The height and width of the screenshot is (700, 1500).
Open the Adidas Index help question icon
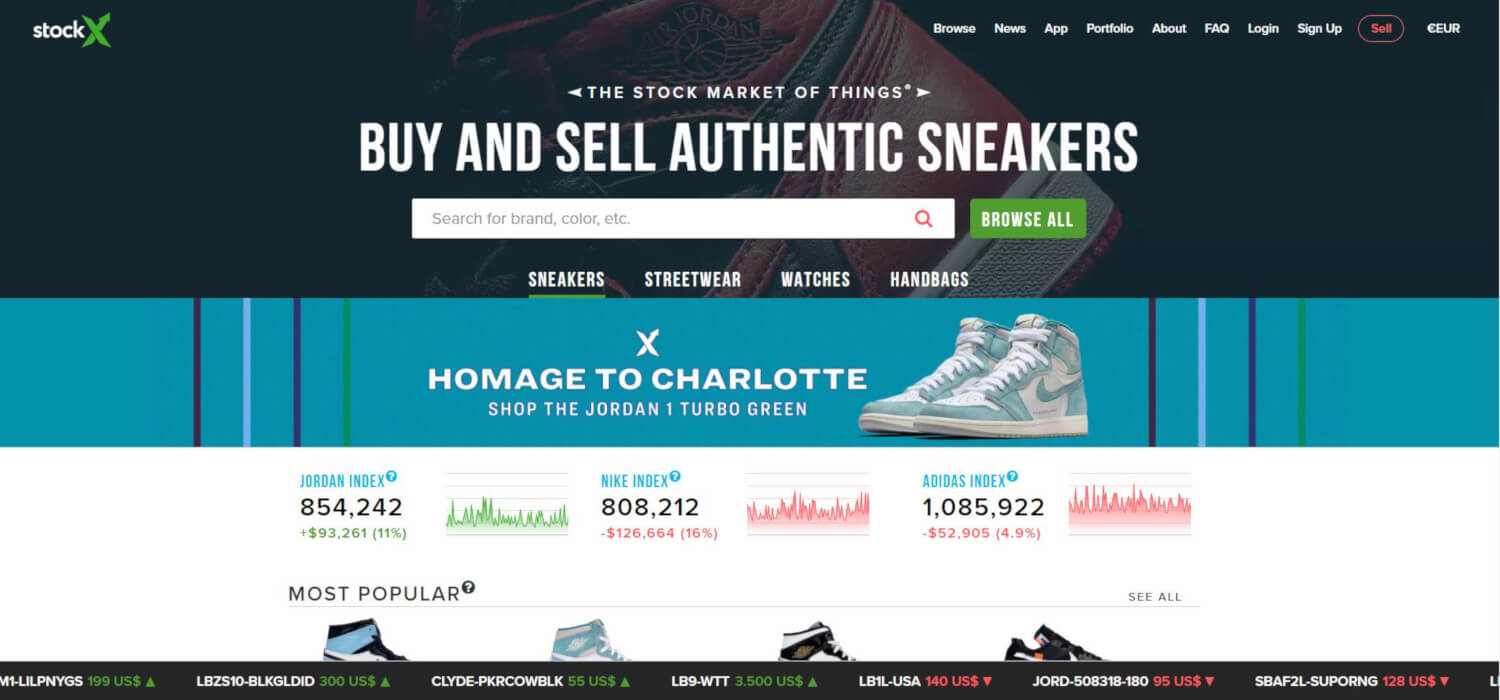pyautogui.click(x=1012, y=477)
